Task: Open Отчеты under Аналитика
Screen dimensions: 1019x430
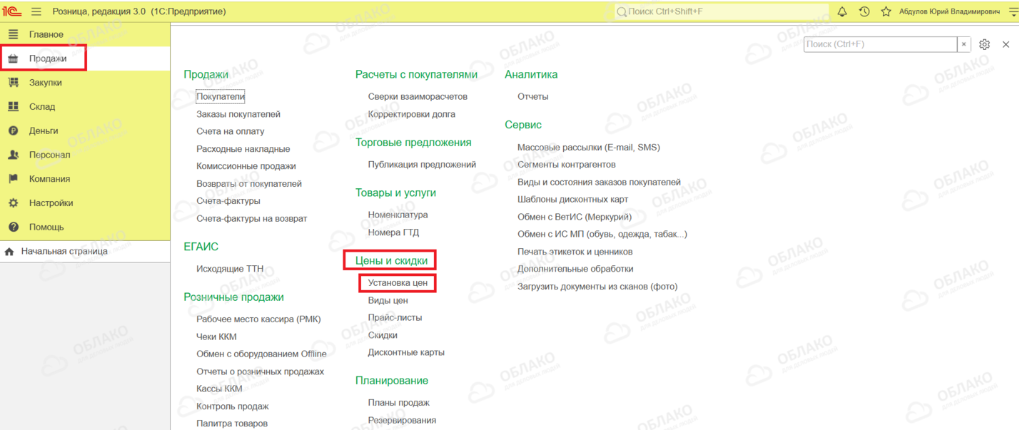Action: pyautogui.click(x=533, y=97)
